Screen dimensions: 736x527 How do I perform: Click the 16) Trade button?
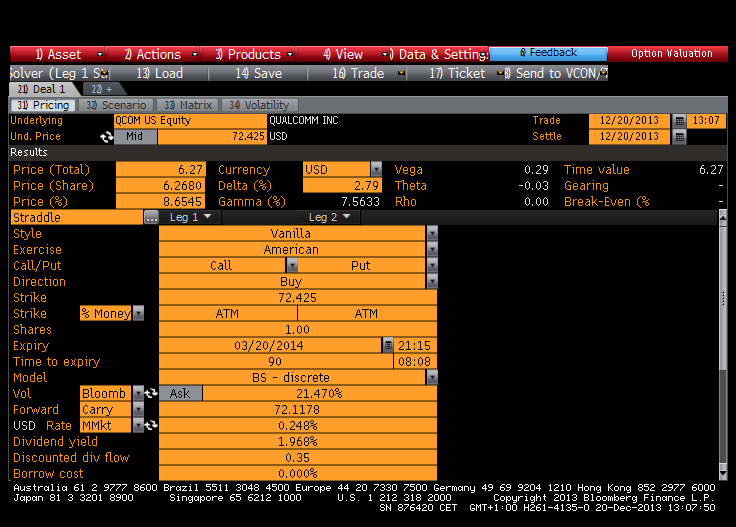[x=358, y=74]
